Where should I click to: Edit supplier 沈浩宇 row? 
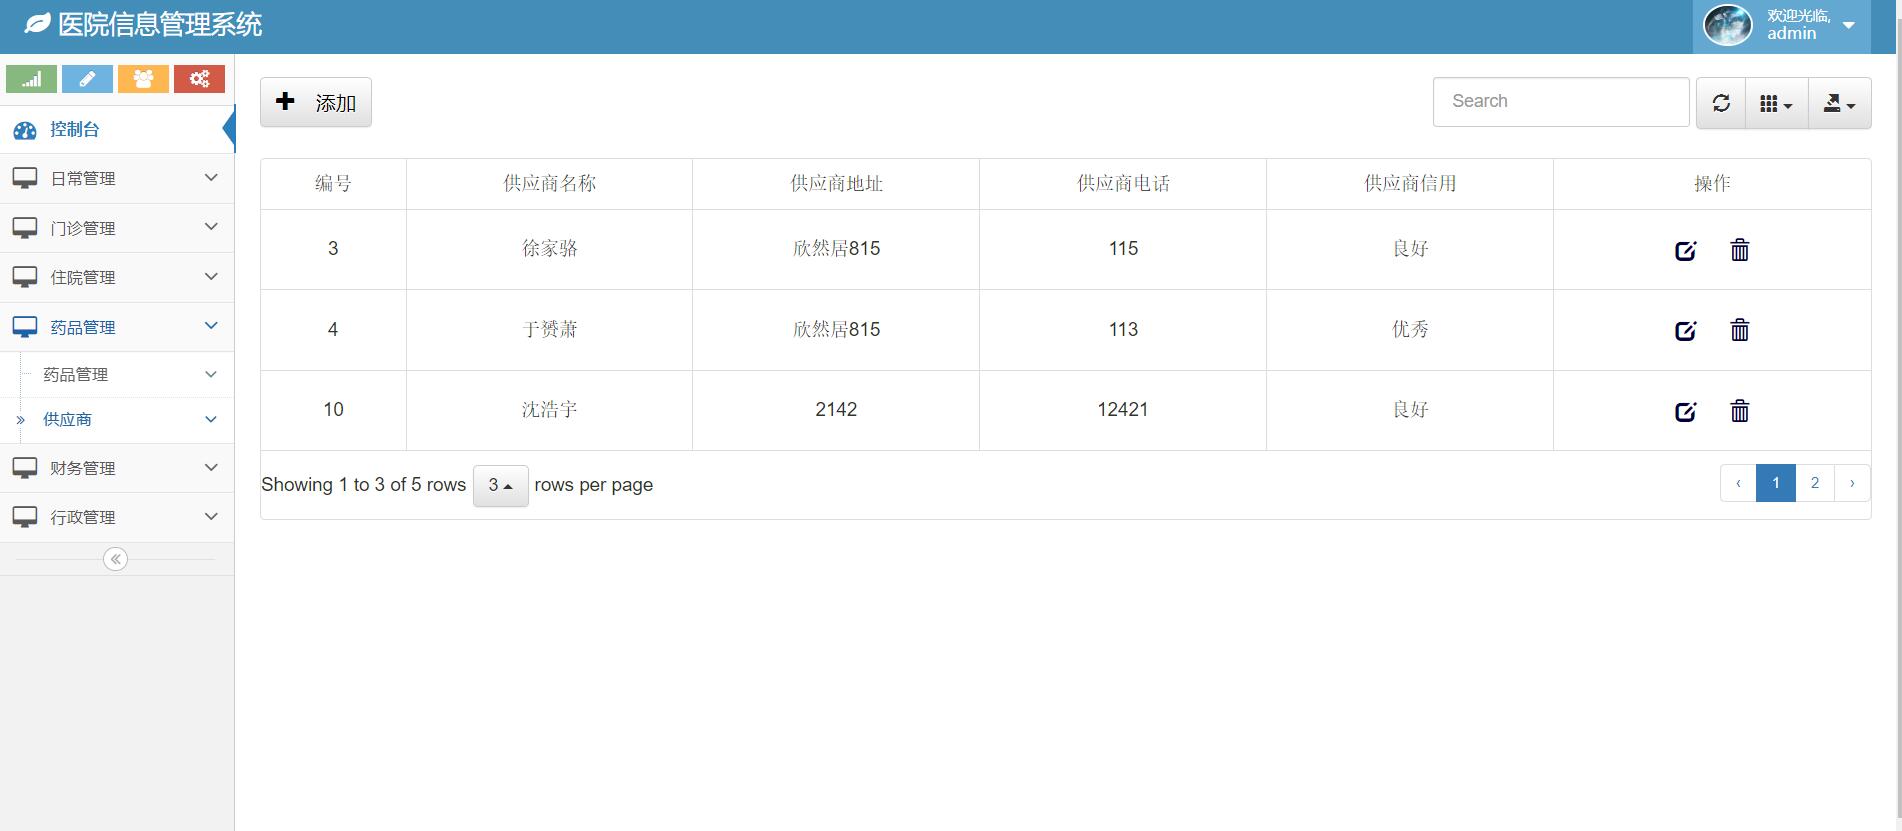click(1686, 411)
